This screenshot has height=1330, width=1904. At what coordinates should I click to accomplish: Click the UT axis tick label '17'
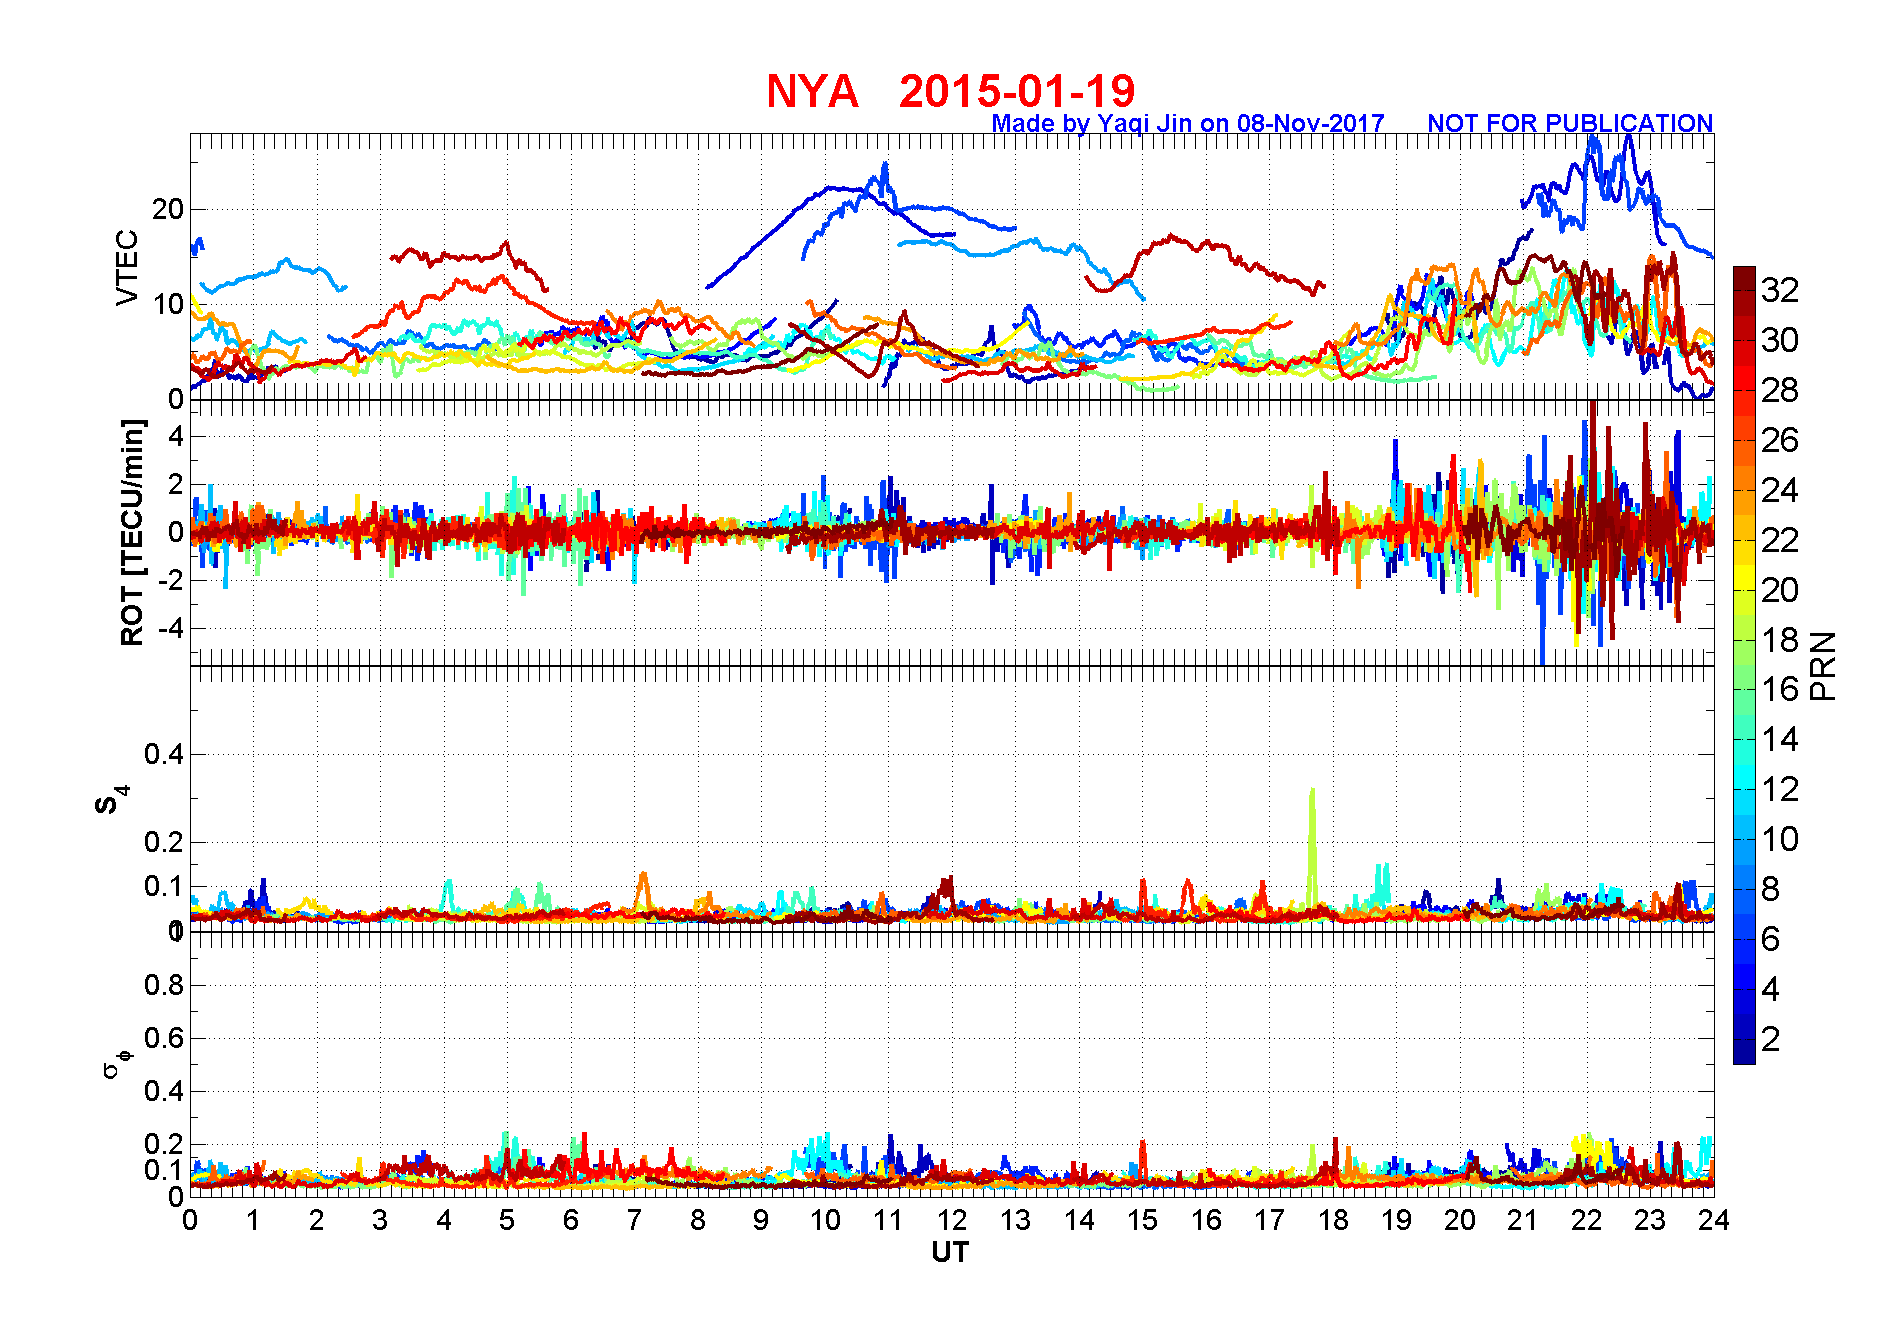1269,1220
